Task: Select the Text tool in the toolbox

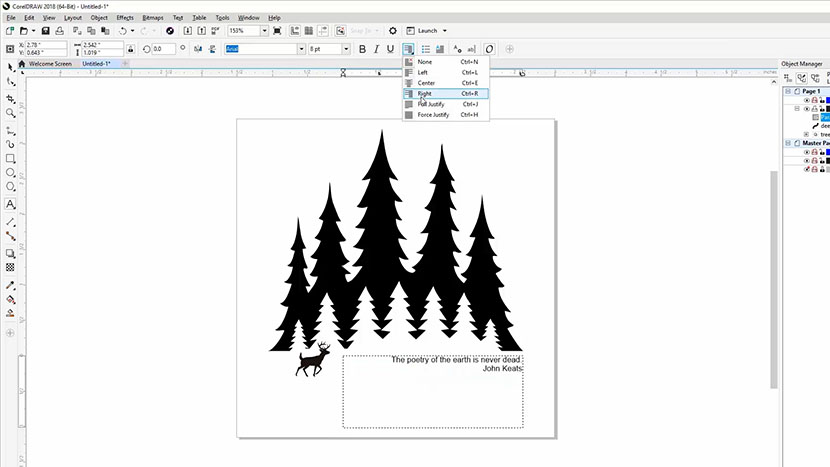Action: point(10,203)
